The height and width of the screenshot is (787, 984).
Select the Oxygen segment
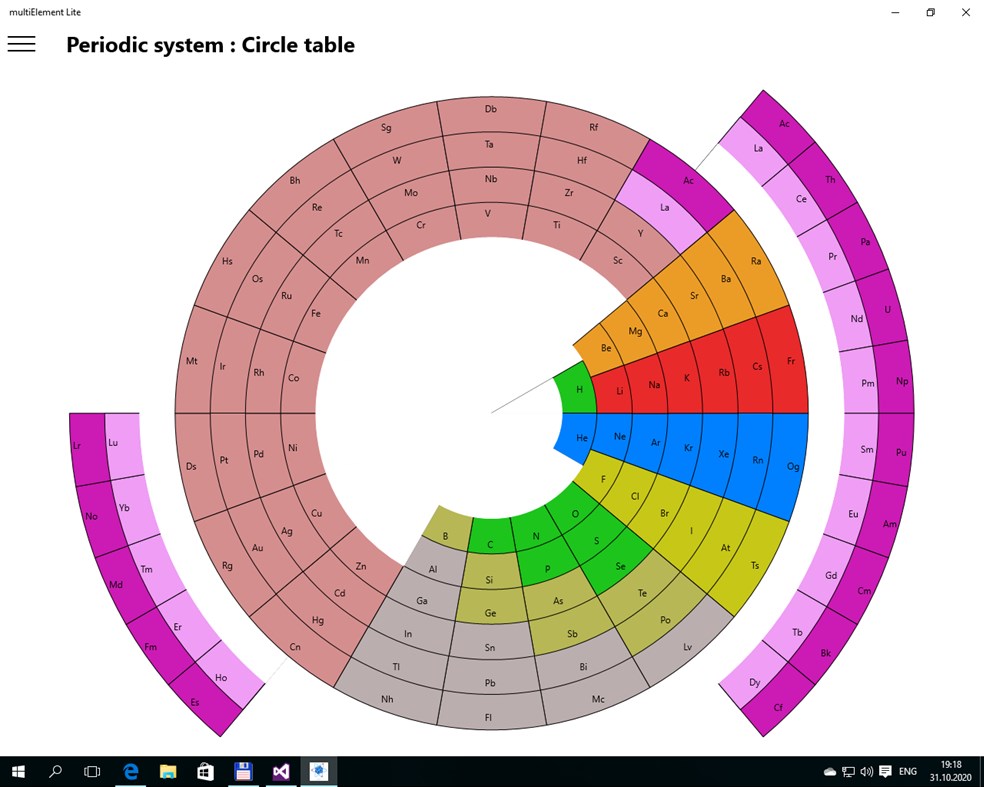point(574,513)
